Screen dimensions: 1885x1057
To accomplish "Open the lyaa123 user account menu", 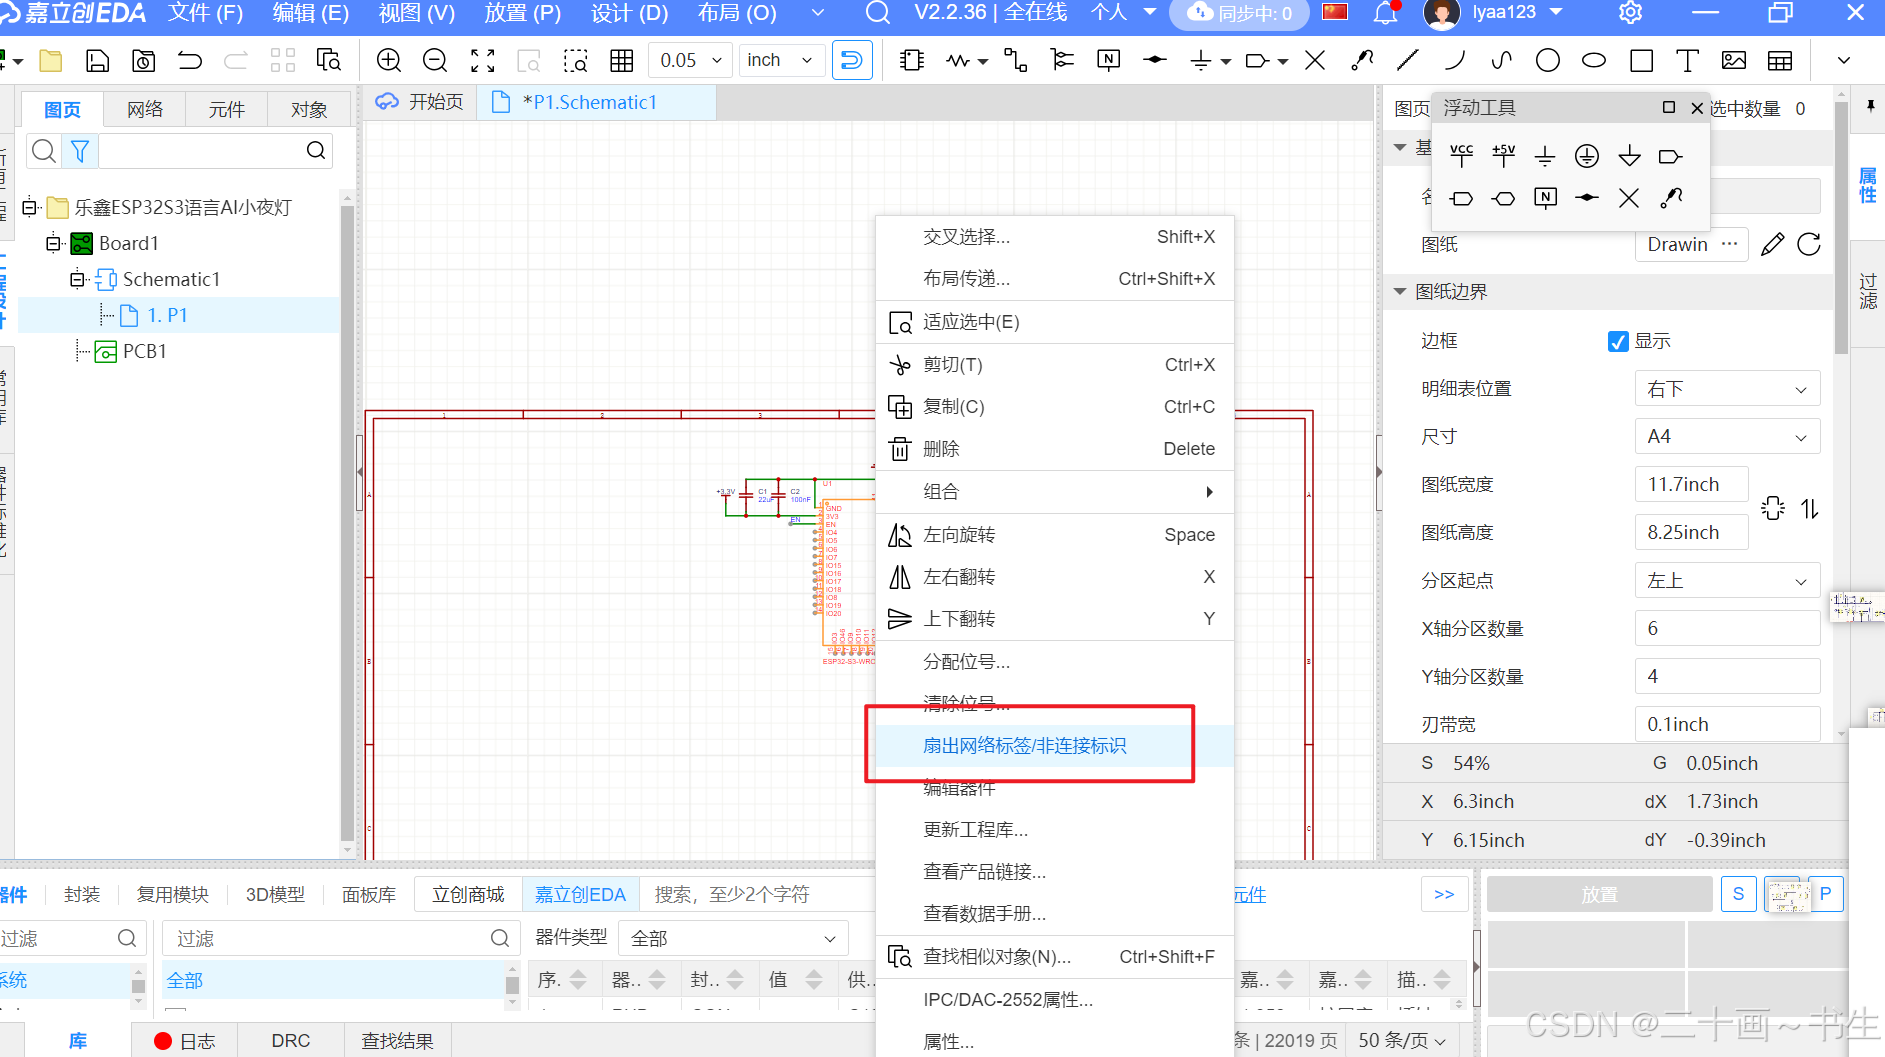I will tap(1516, 13).
